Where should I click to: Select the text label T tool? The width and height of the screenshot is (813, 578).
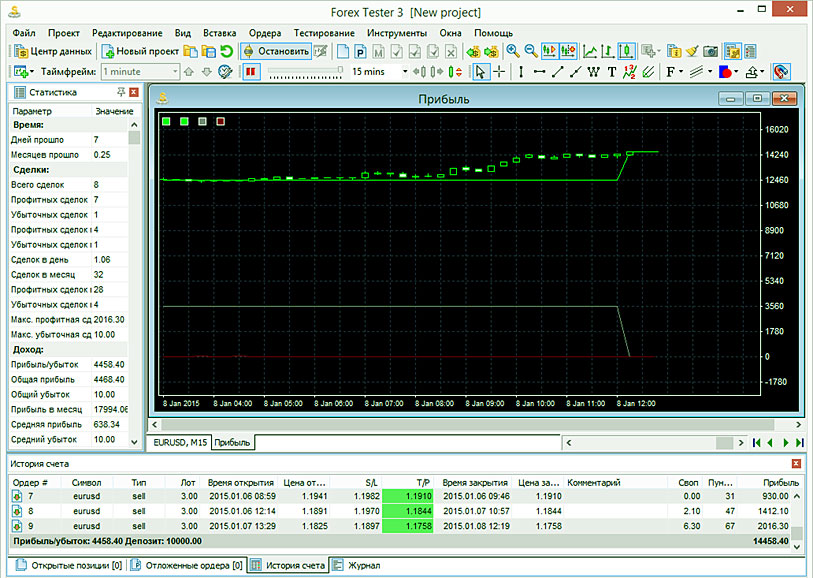click(611, 72)
